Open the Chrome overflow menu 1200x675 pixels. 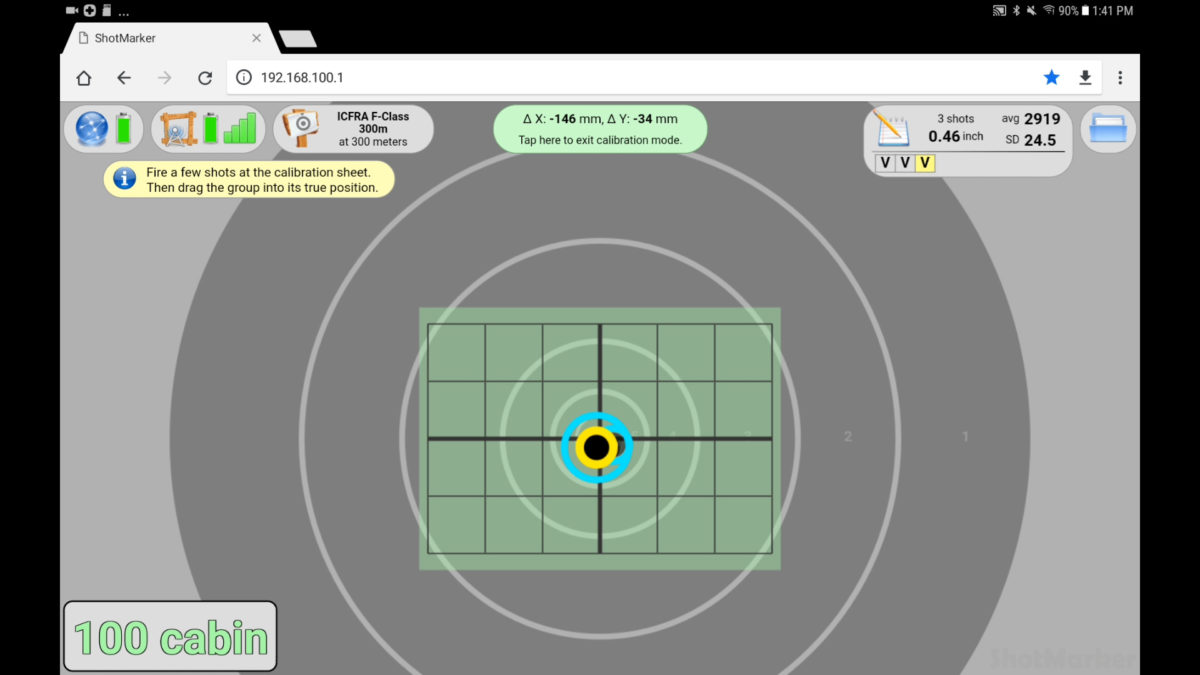pyautogui.click(x=1120, y=76)
